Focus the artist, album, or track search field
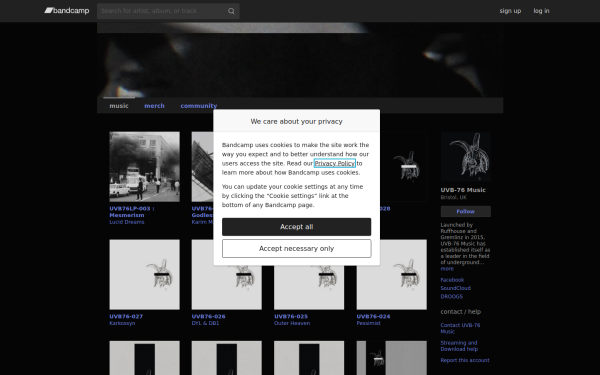Viewport: 600px width, 375px height. [x=168, y=11]
